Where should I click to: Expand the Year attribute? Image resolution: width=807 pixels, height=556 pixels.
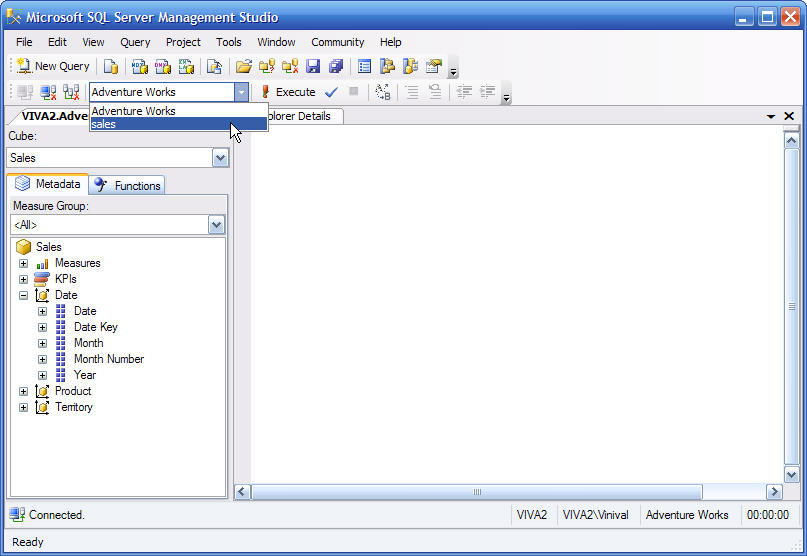click(42, 375)
